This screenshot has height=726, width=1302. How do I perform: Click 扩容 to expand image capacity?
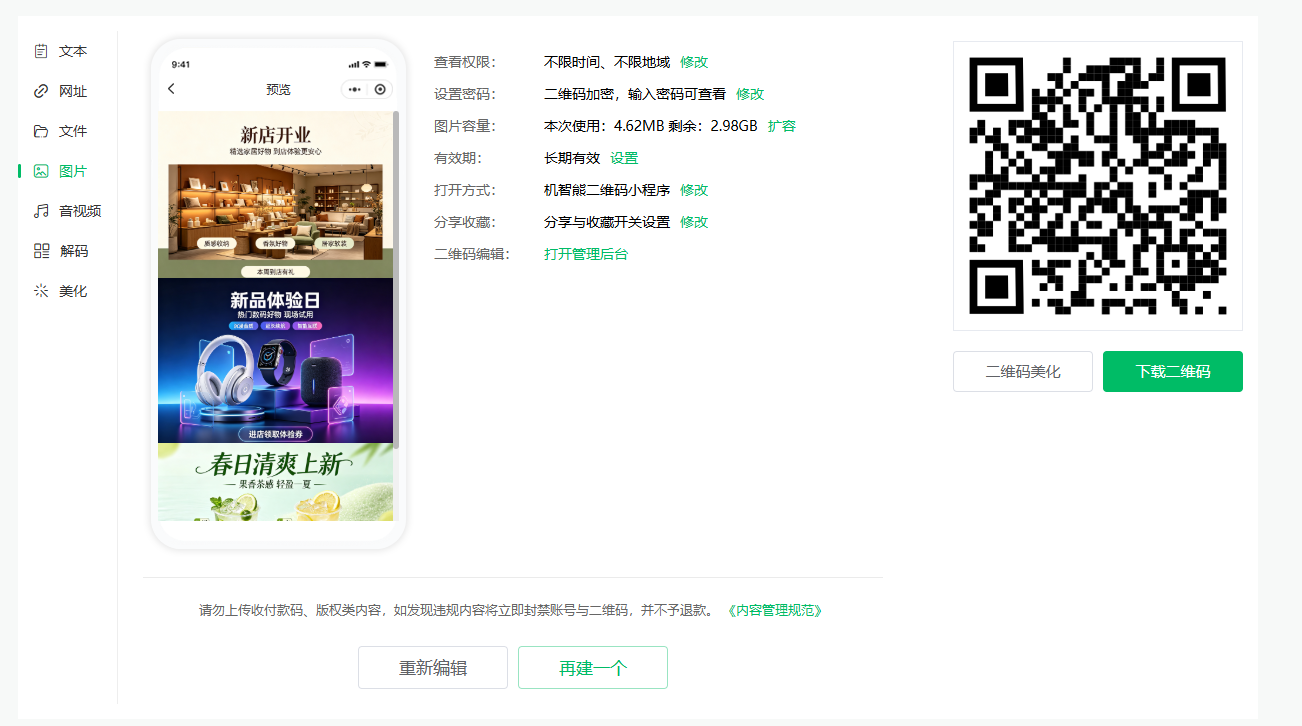(782, 126)
